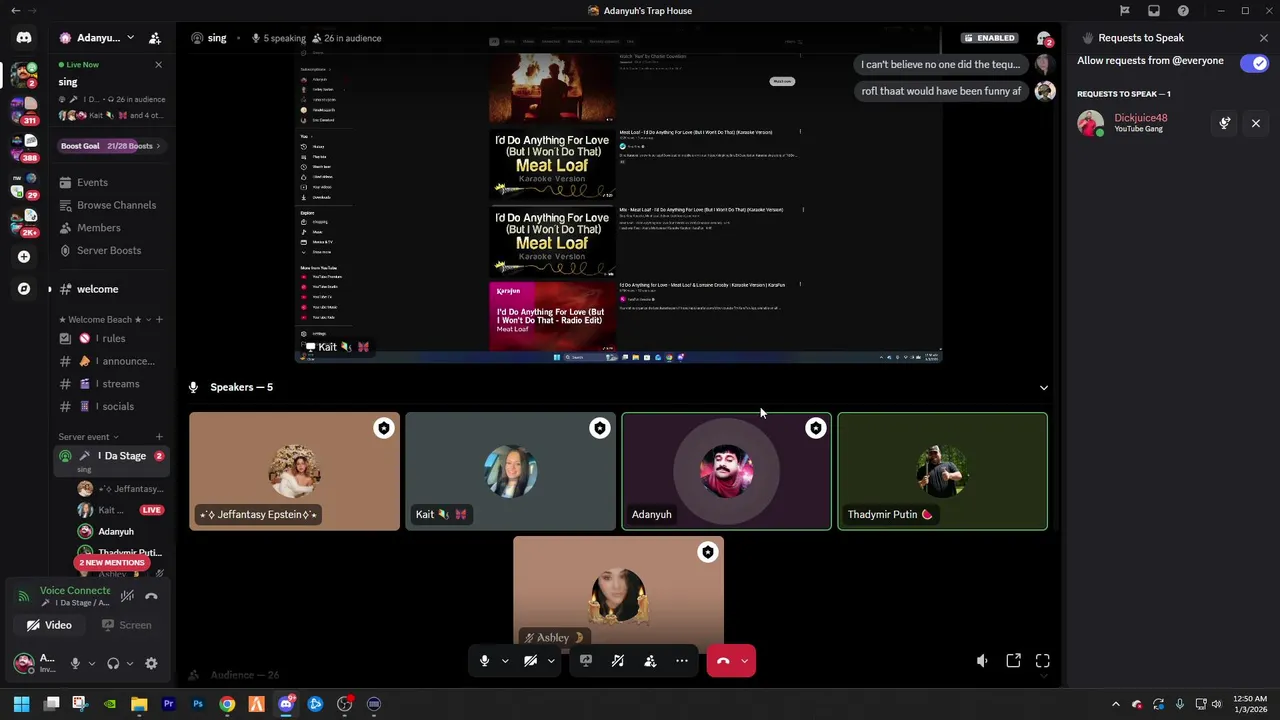Dismiss Dickjuice48's speak request
This screenshot has height=720, width=1280.
click(x=1256, y=124)
